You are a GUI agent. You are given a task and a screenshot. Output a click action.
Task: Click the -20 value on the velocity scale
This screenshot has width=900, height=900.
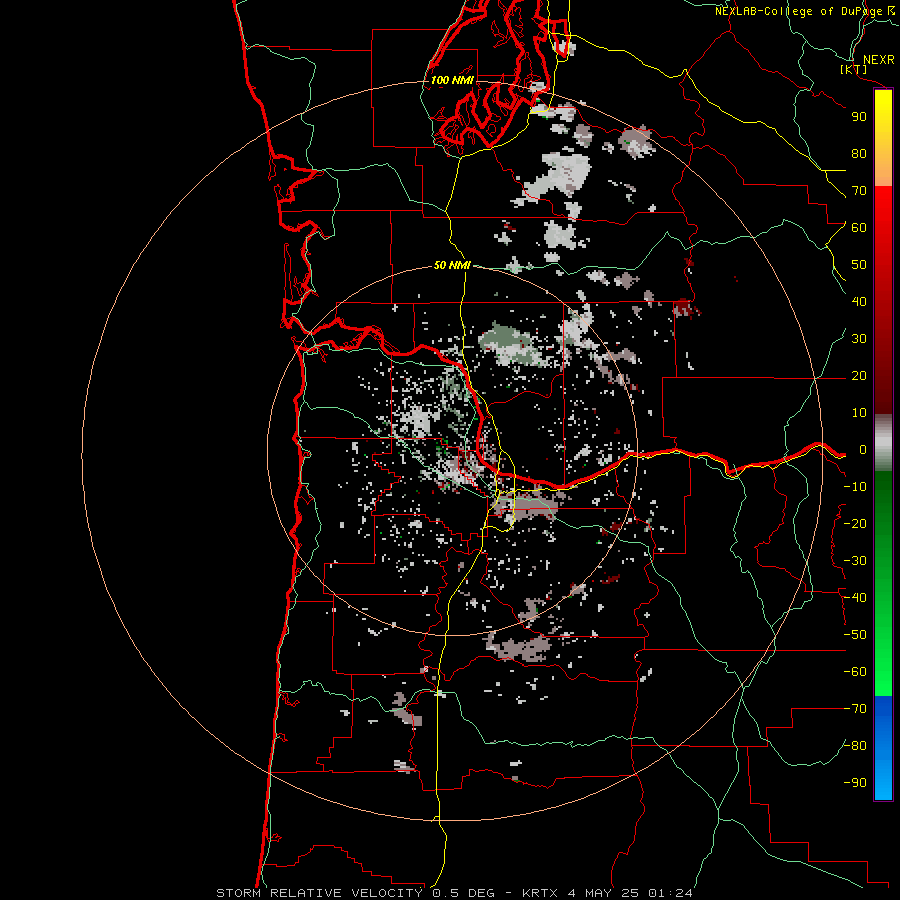coord(855,524)
